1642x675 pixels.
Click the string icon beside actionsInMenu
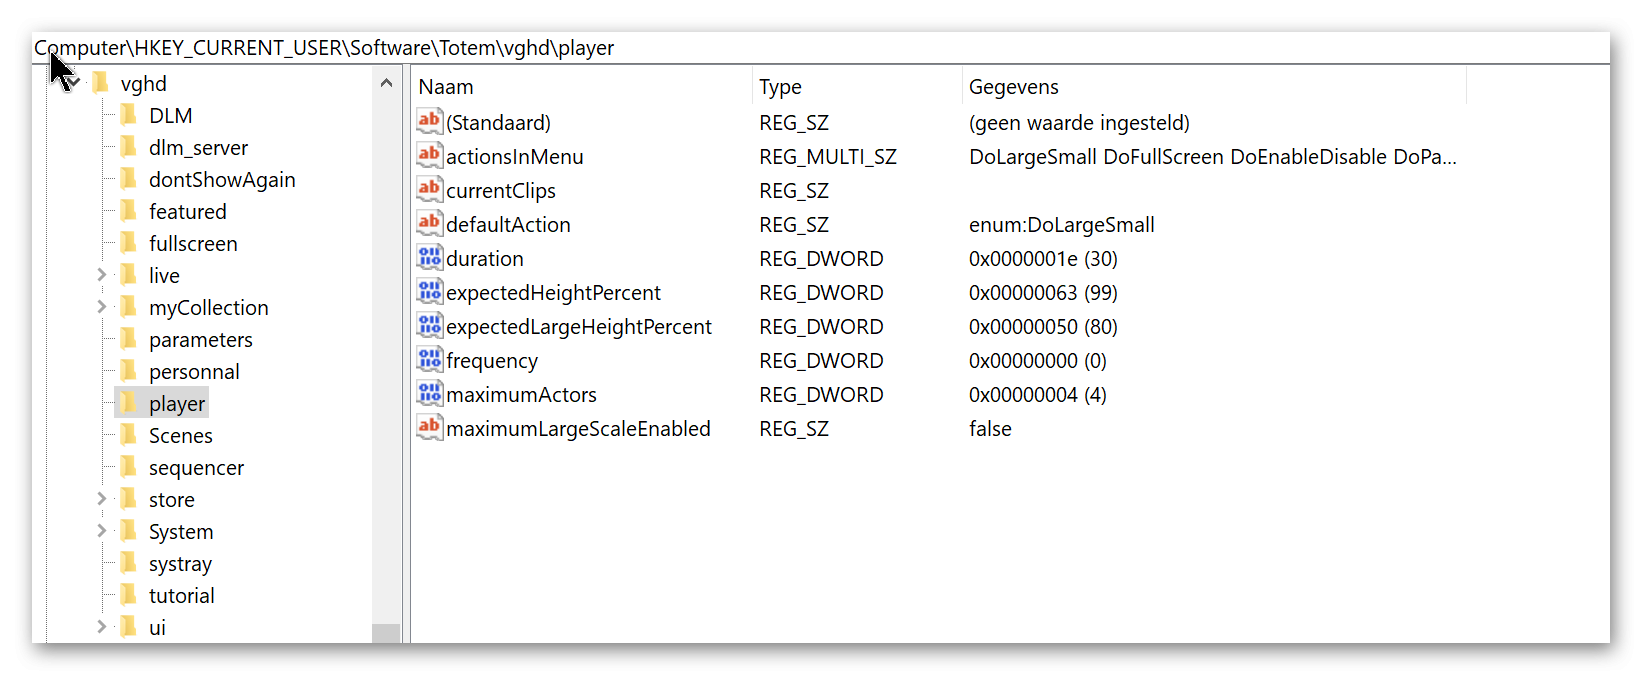(x=429, y=155)
